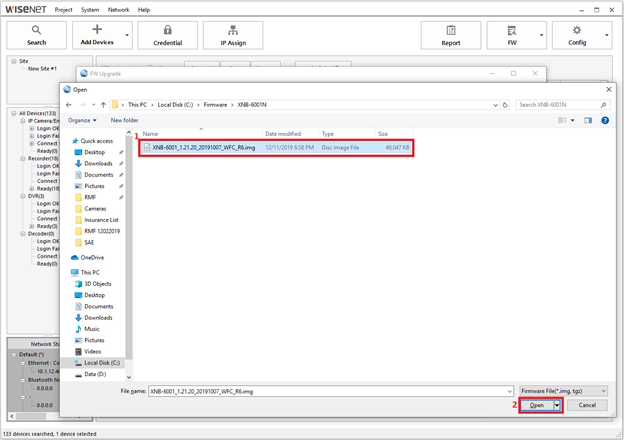Open Downloads under Quick access
Image resolution: width=624 pixels, height=440 pixels.
pos(98,164)
